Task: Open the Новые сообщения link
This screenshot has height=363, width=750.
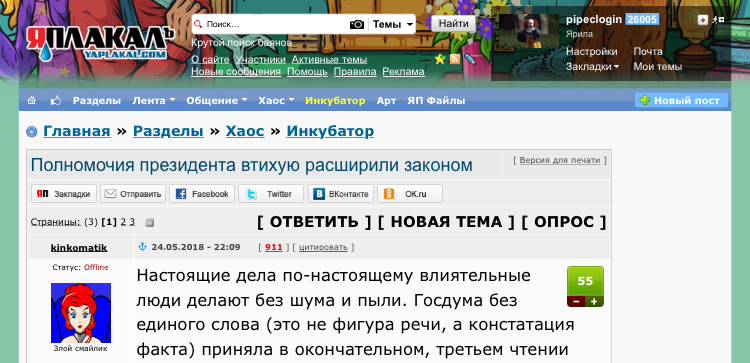Action: click(236, 72)
